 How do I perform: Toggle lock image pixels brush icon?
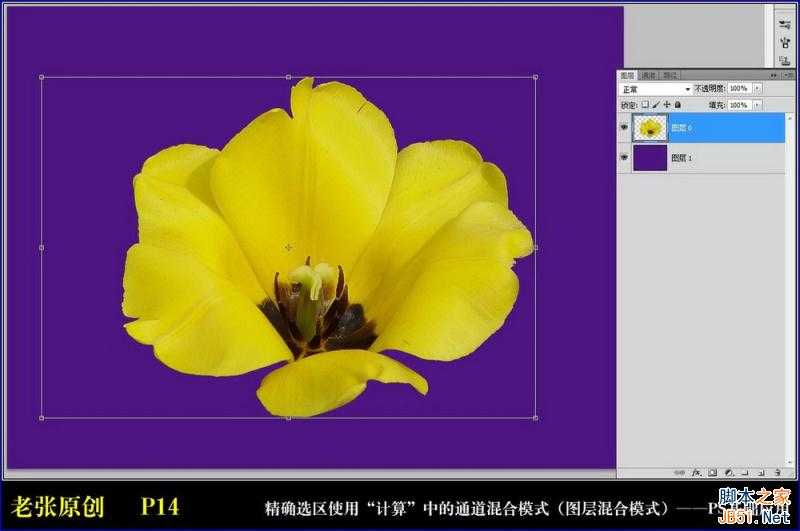coord(656,105)
